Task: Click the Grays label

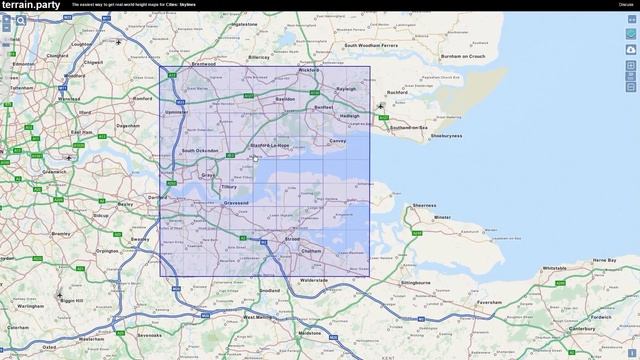Action: (208, 176)
